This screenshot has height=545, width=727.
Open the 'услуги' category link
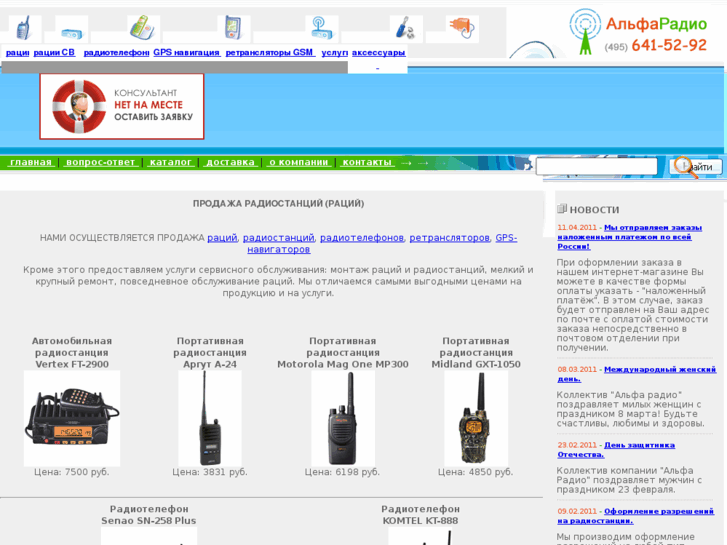tap(334, 52)
